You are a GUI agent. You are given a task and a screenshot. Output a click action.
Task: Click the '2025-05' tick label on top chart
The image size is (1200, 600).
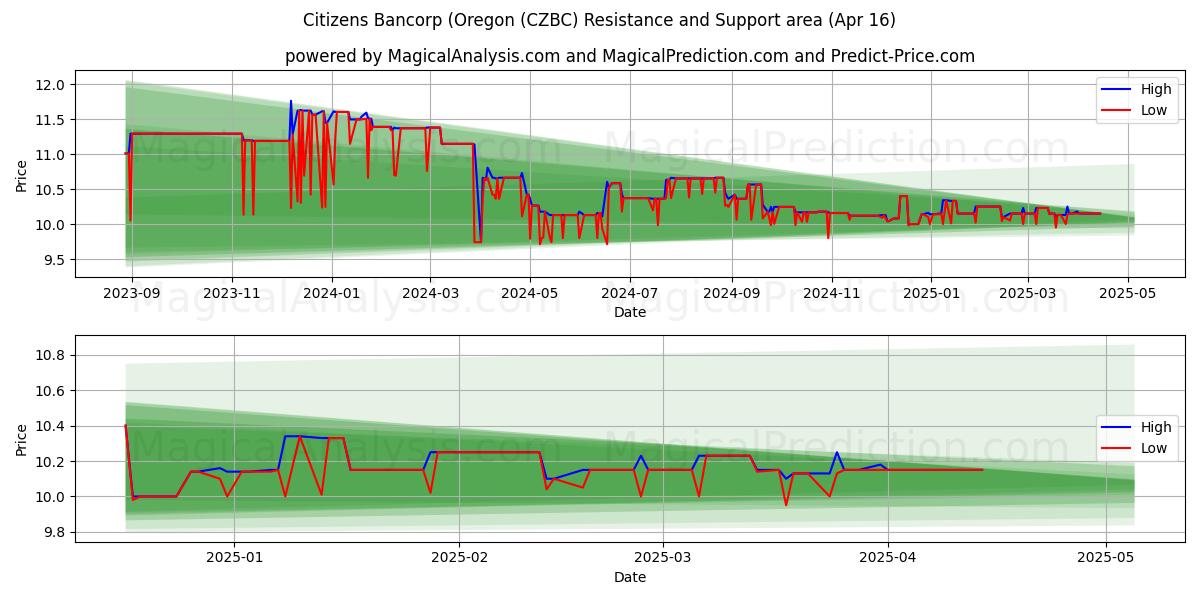1128,293
